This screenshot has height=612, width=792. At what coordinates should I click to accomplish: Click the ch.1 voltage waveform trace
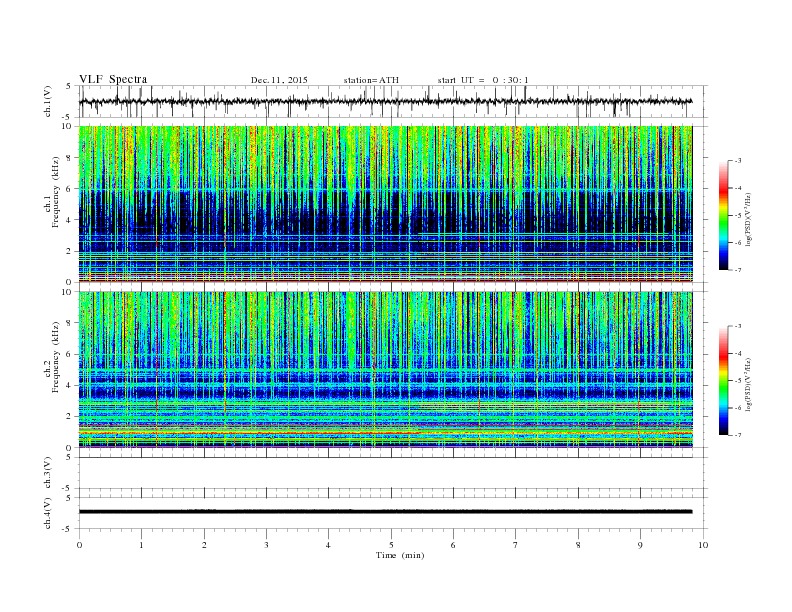pos(385,101)
